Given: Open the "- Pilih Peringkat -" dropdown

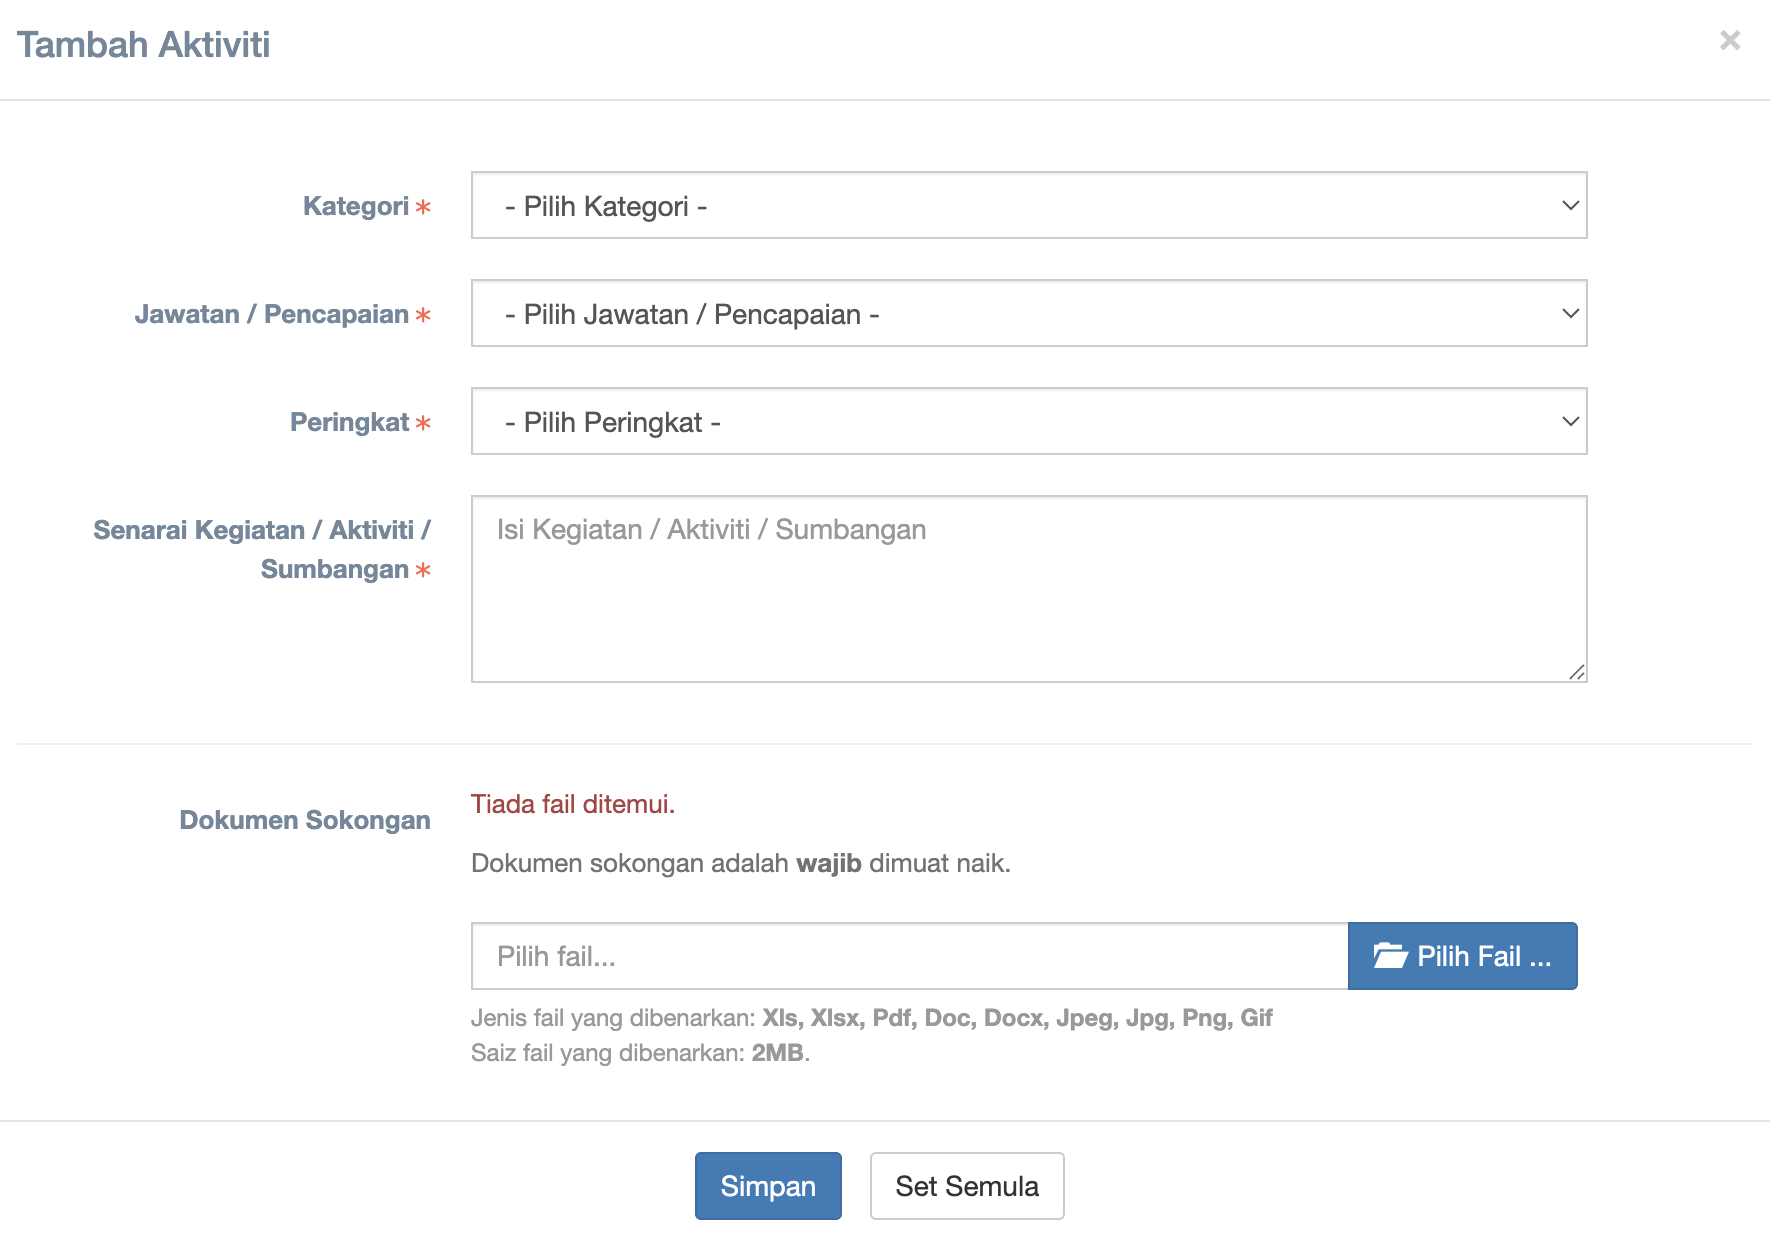Looking at the screenshot, I should coord(1028,422).
